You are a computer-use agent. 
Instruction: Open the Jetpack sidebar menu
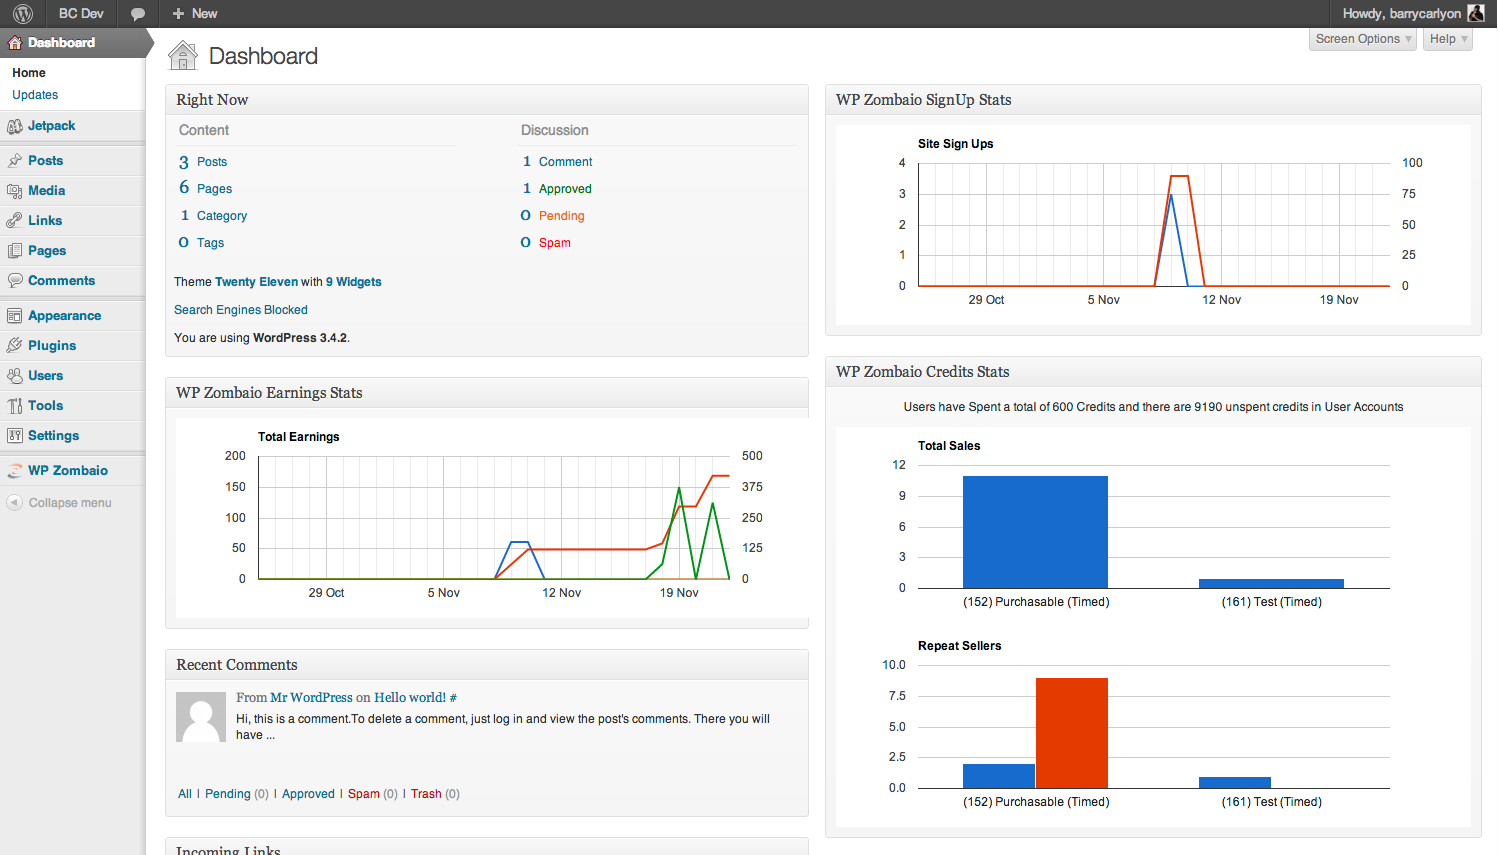[52, 126]
